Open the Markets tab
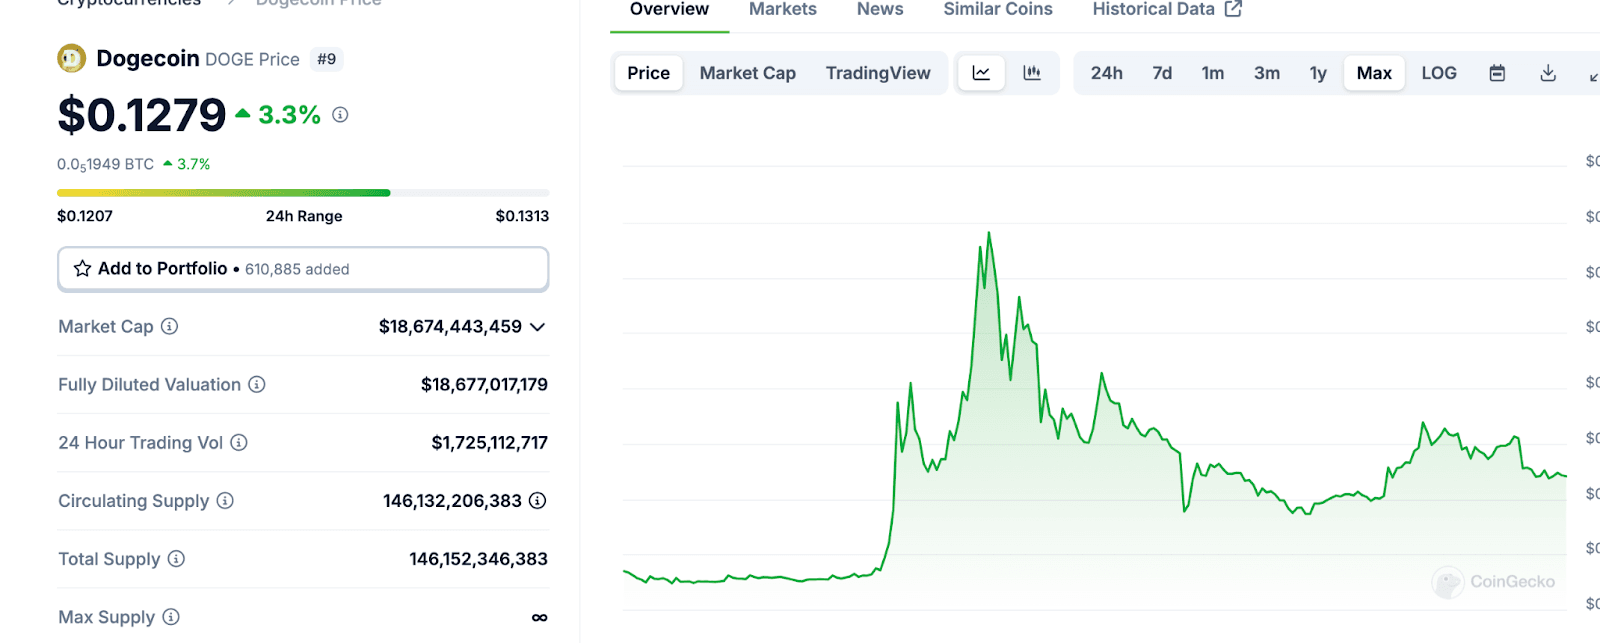Viewport: 1600px width, 643px height. [x=783, y=10]
